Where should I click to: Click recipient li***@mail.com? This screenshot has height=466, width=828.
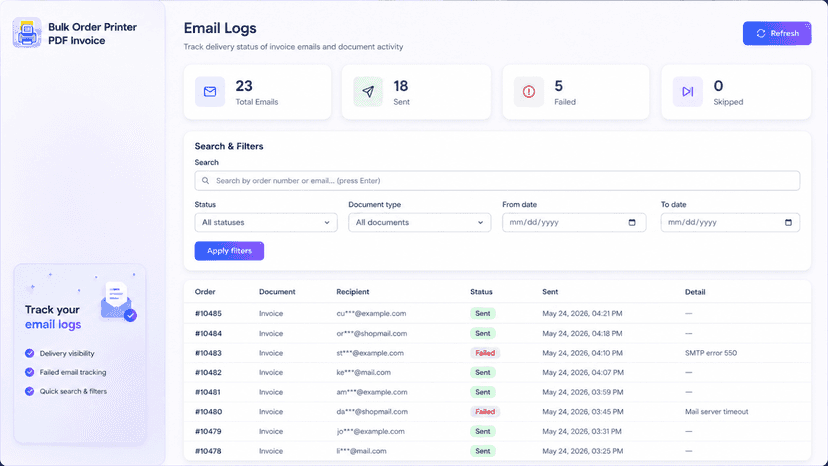point(361,451)
